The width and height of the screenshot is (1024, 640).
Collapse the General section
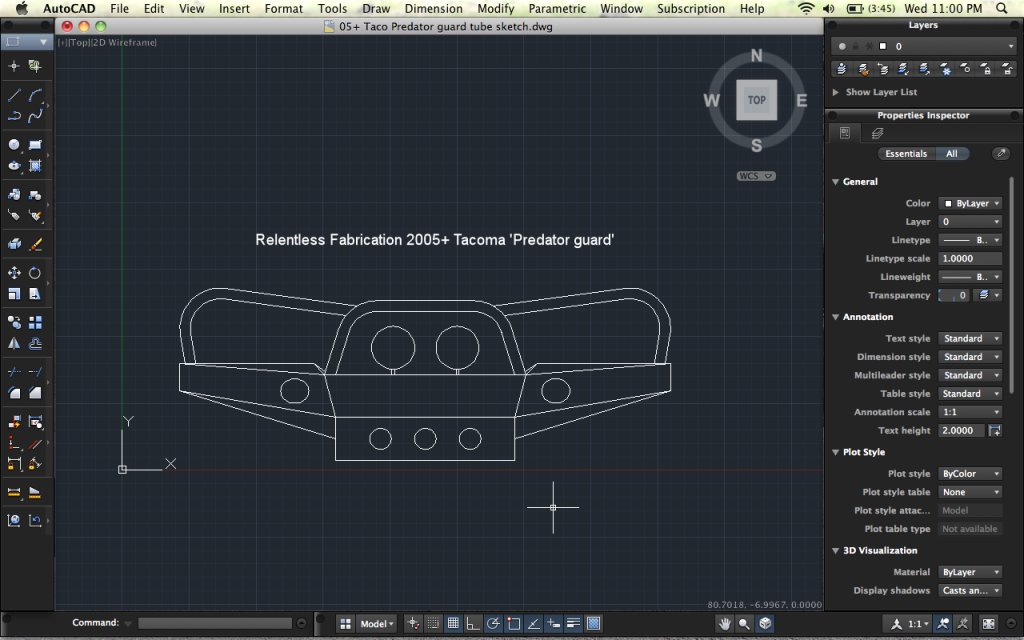pyautogui.click(x=835, y=182)
